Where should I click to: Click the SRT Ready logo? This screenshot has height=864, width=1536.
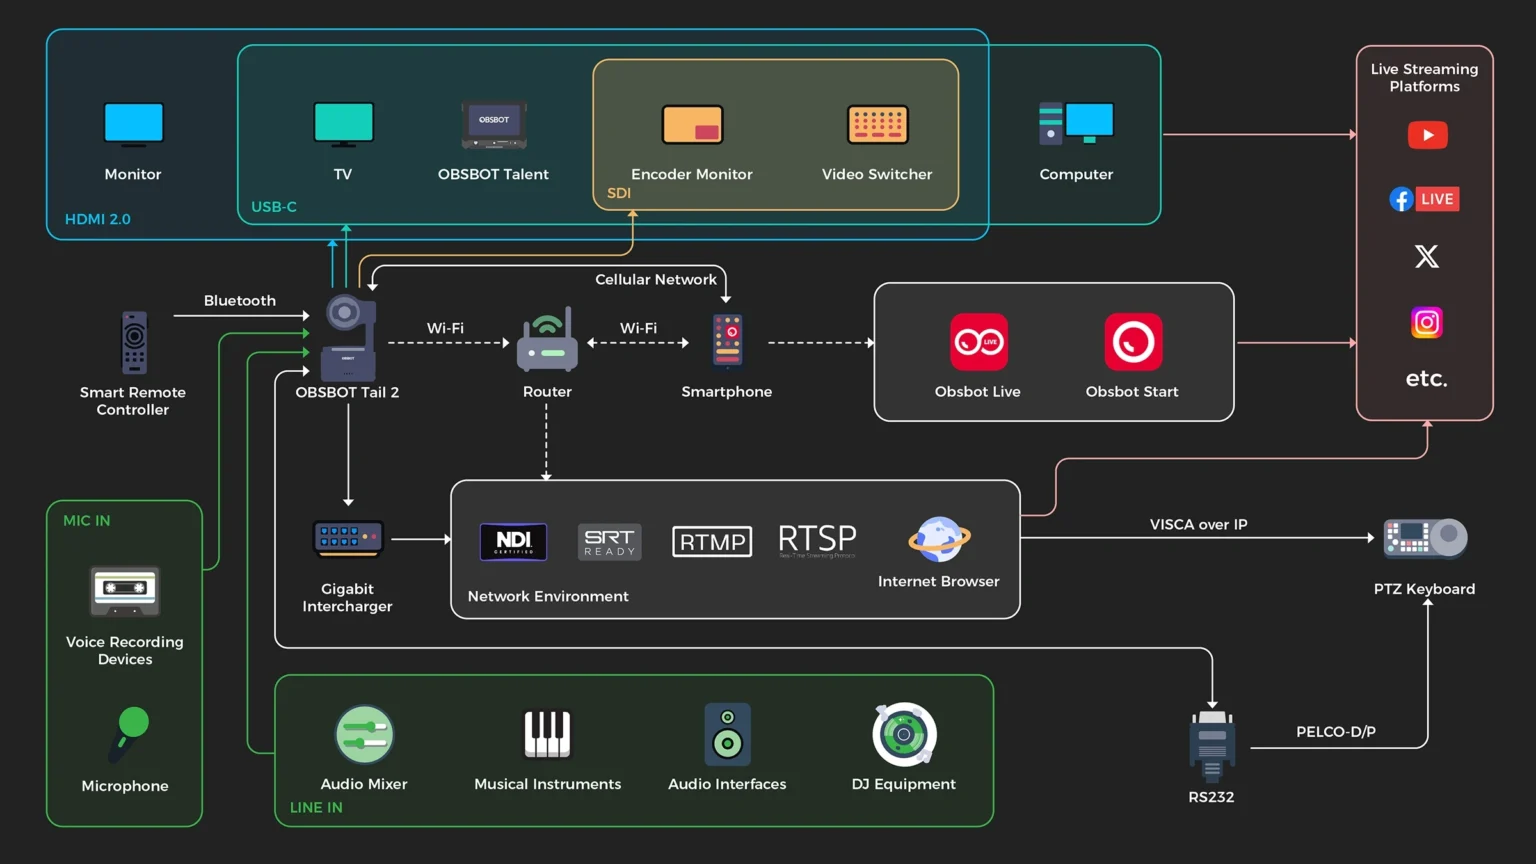click(x=610, y=542)
